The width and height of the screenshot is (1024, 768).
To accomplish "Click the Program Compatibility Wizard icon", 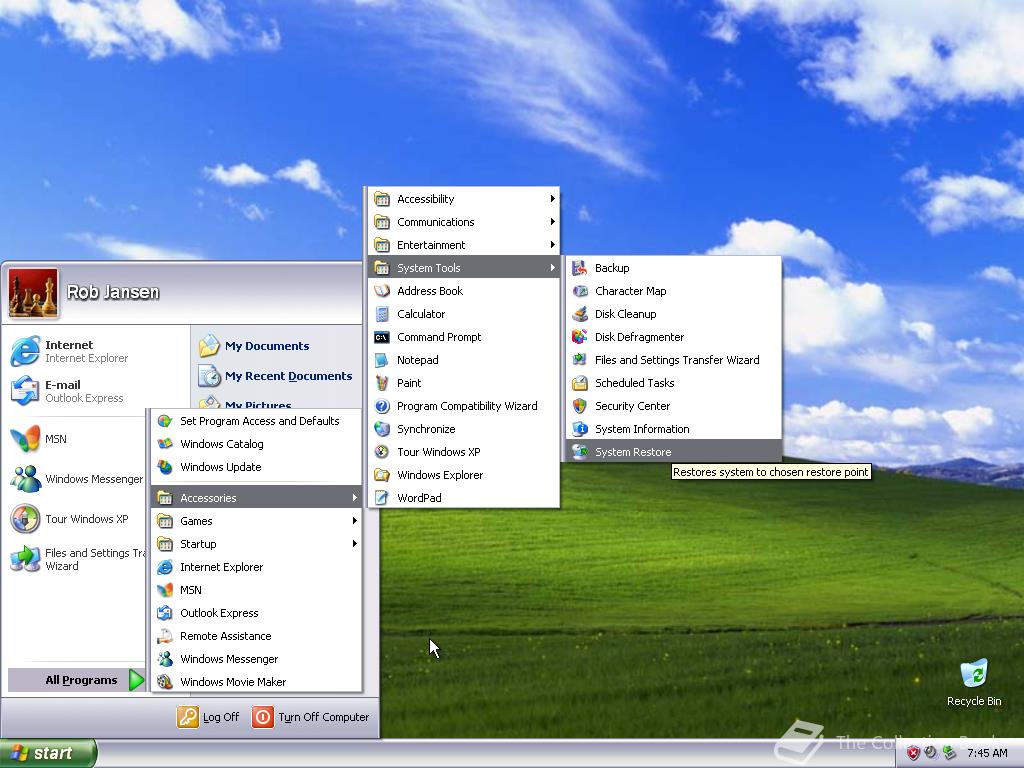I will pyautogui.click(x=382, y=406).
